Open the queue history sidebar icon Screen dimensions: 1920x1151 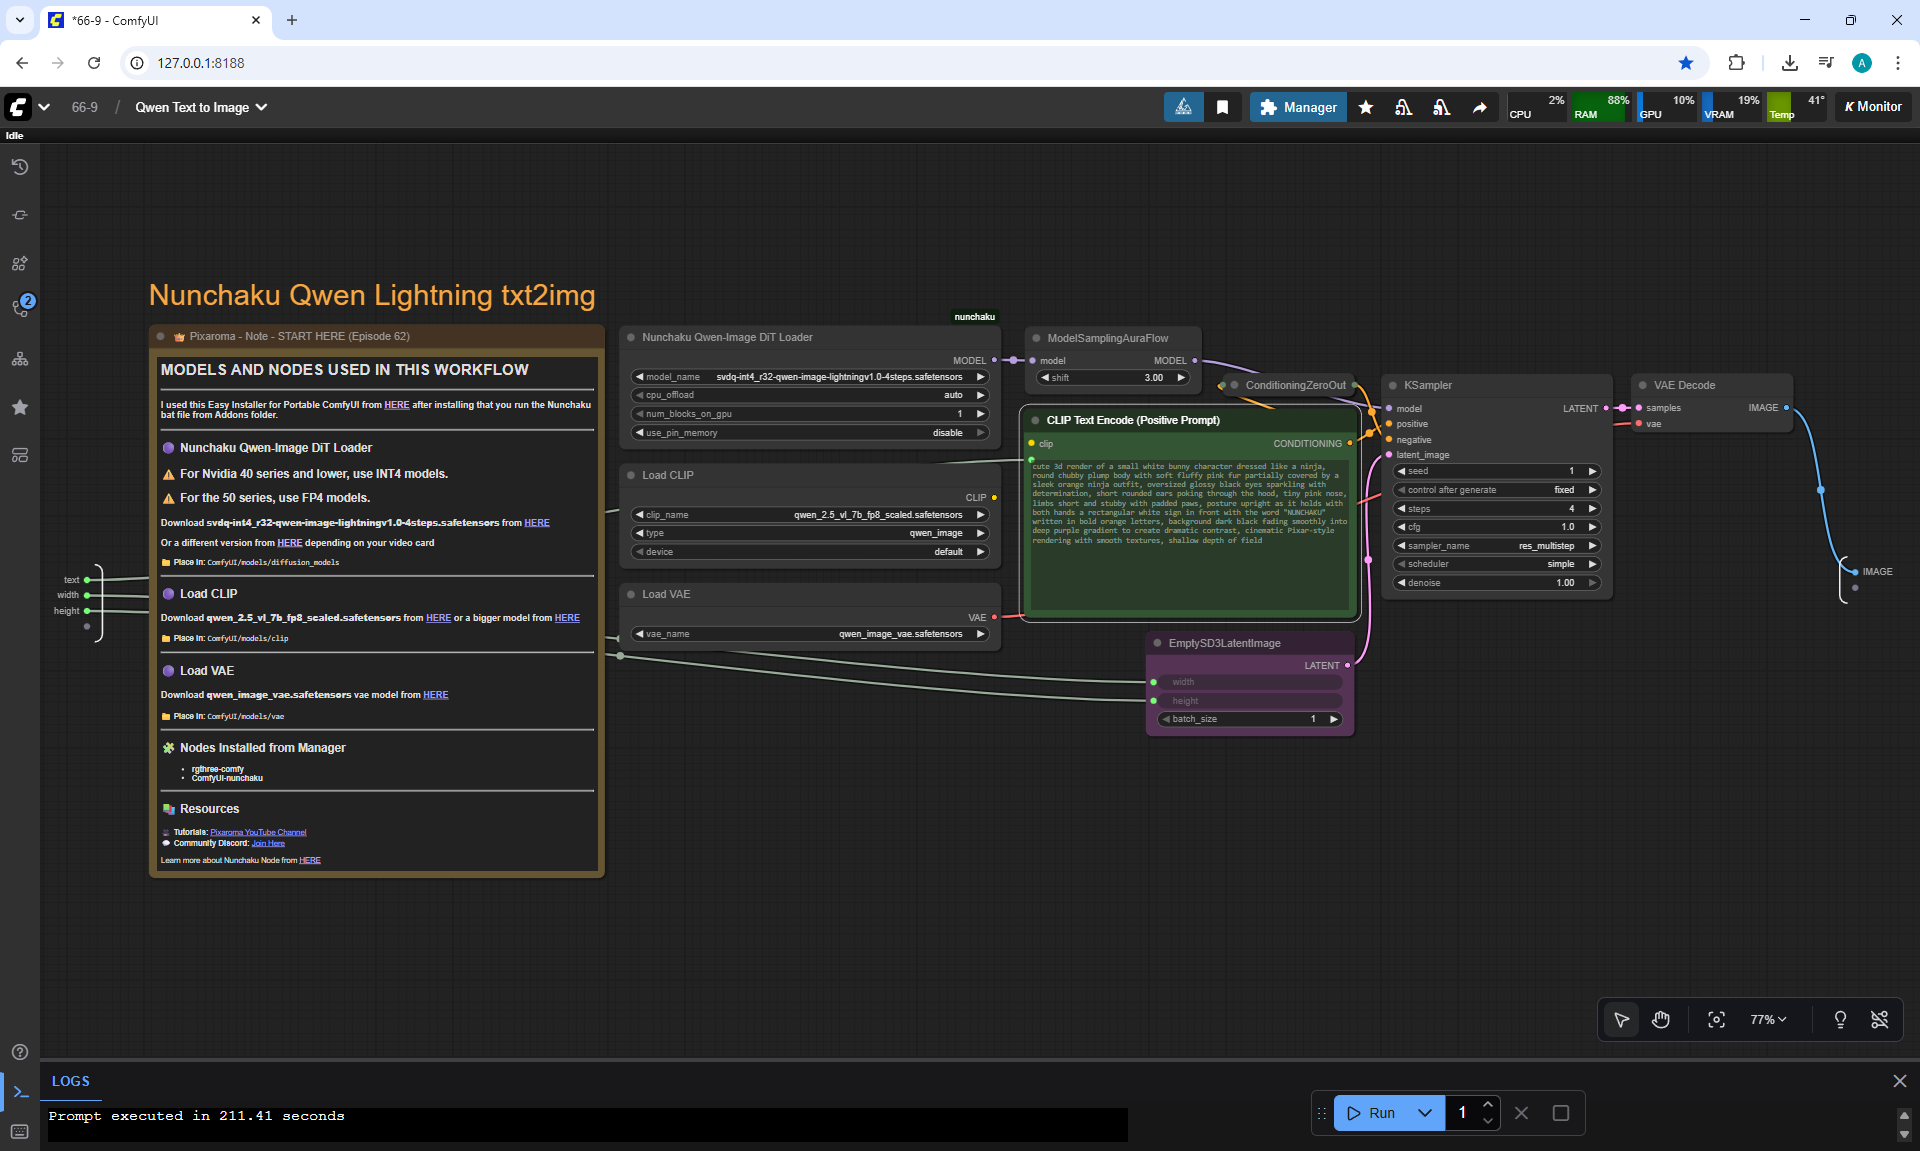pyautogui.click(x=20, y=167)
